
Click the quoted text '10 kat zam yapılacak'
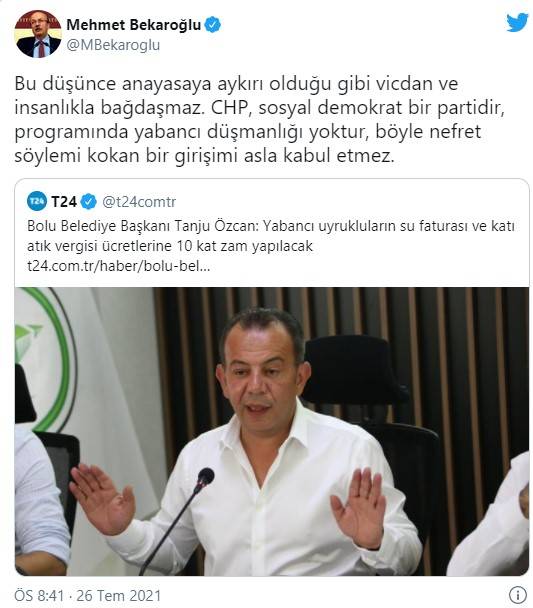point(245,246)
